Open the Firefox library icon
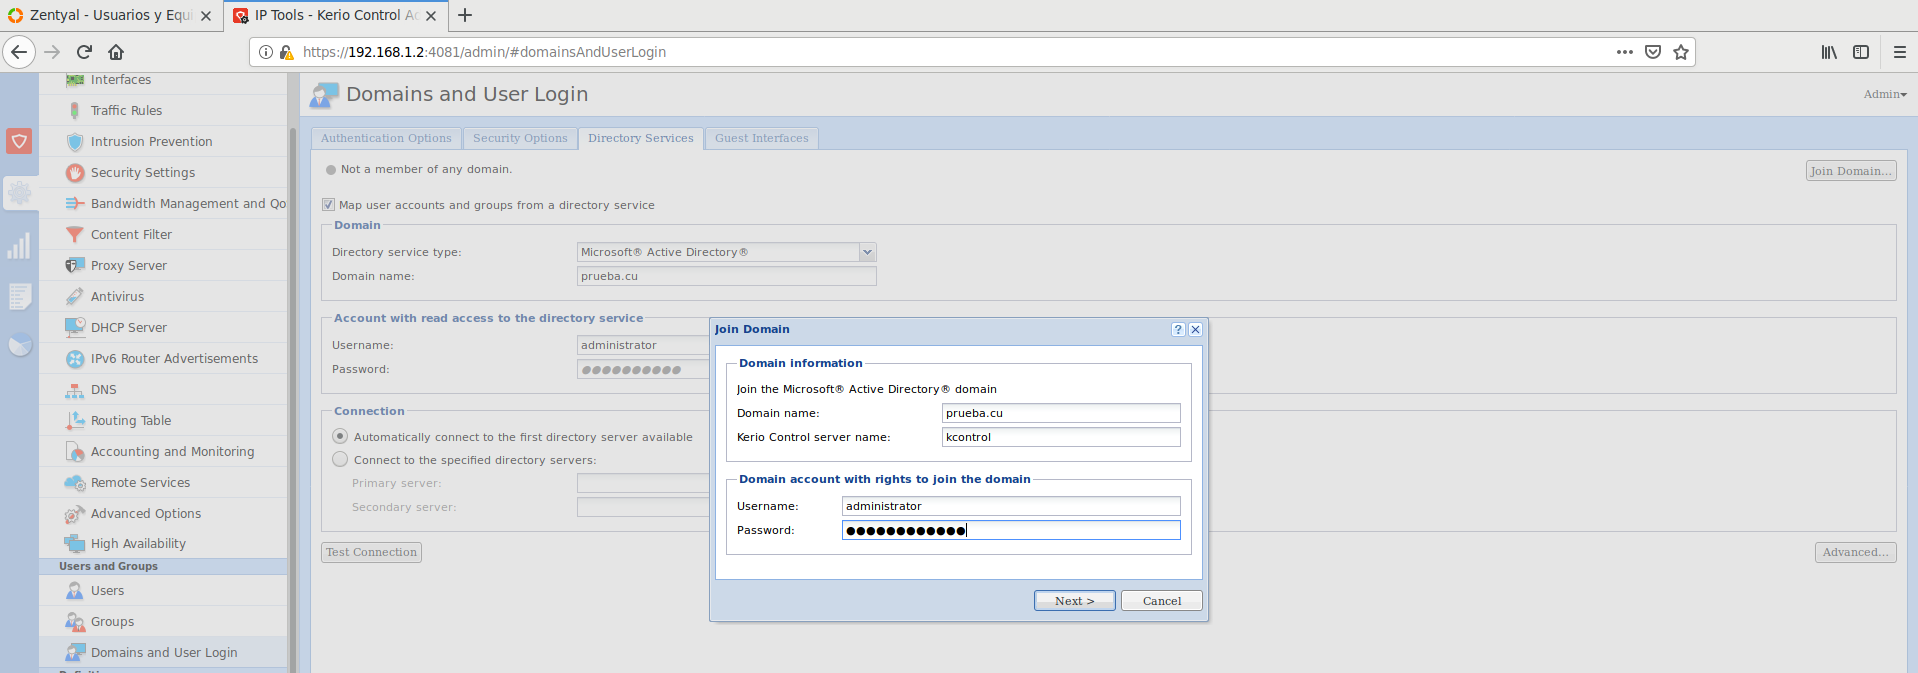 1829,52
